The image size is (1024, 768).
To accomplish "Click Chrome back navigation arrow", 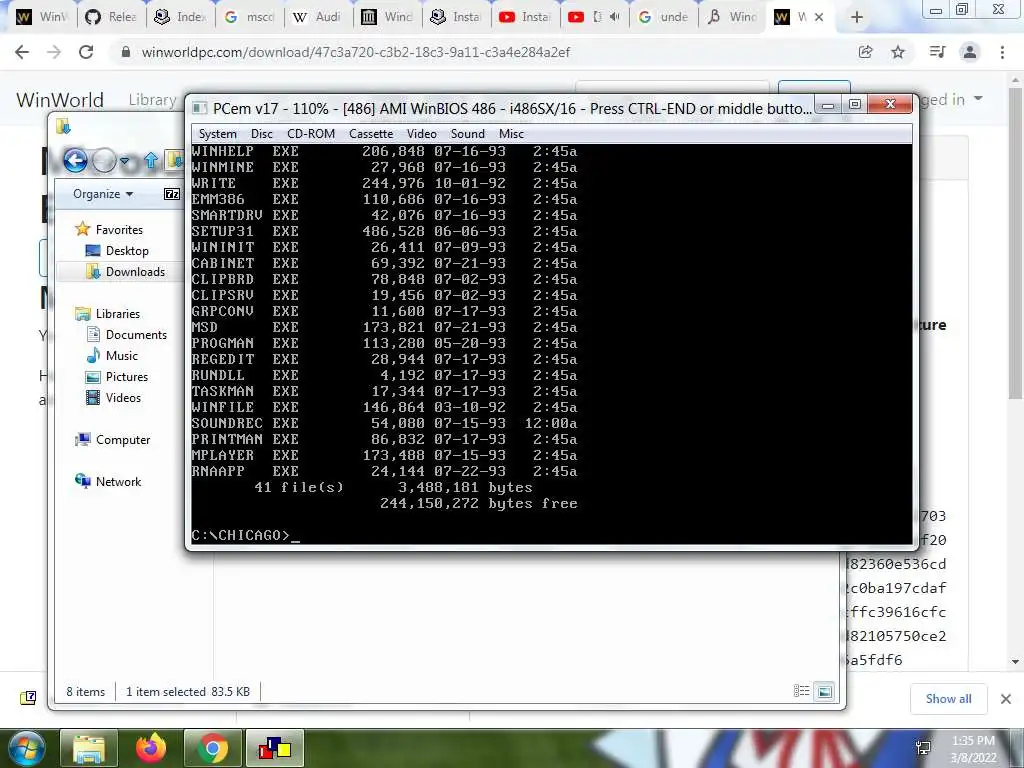I will (22, 52).
